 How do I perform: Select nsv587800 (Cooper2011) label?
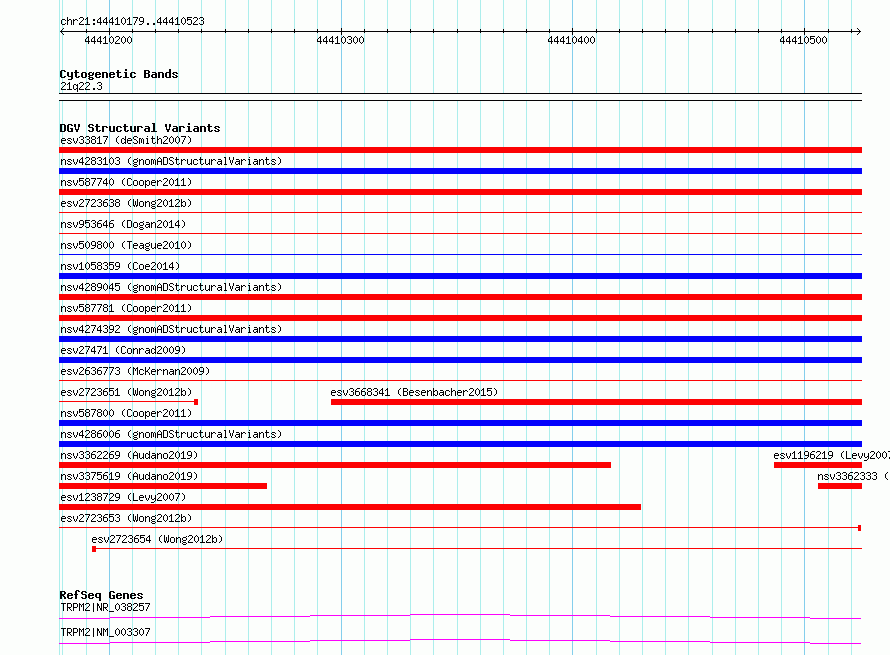coord(126,413)
